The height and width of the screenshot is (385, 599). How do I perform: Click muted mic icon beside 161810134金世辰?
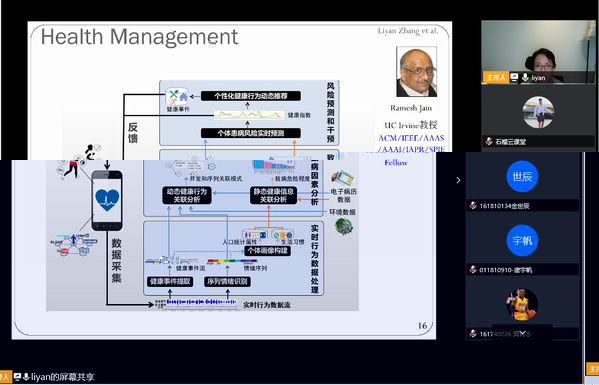pos(473,205)
